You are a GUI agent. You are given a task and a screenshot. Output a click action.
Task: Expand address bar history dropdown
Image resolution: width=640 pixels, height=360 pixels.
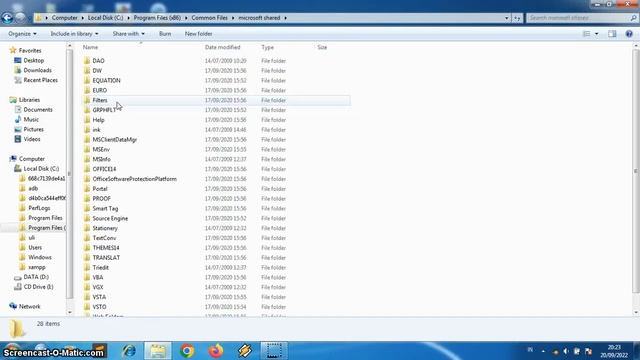(x=507, y=18)
